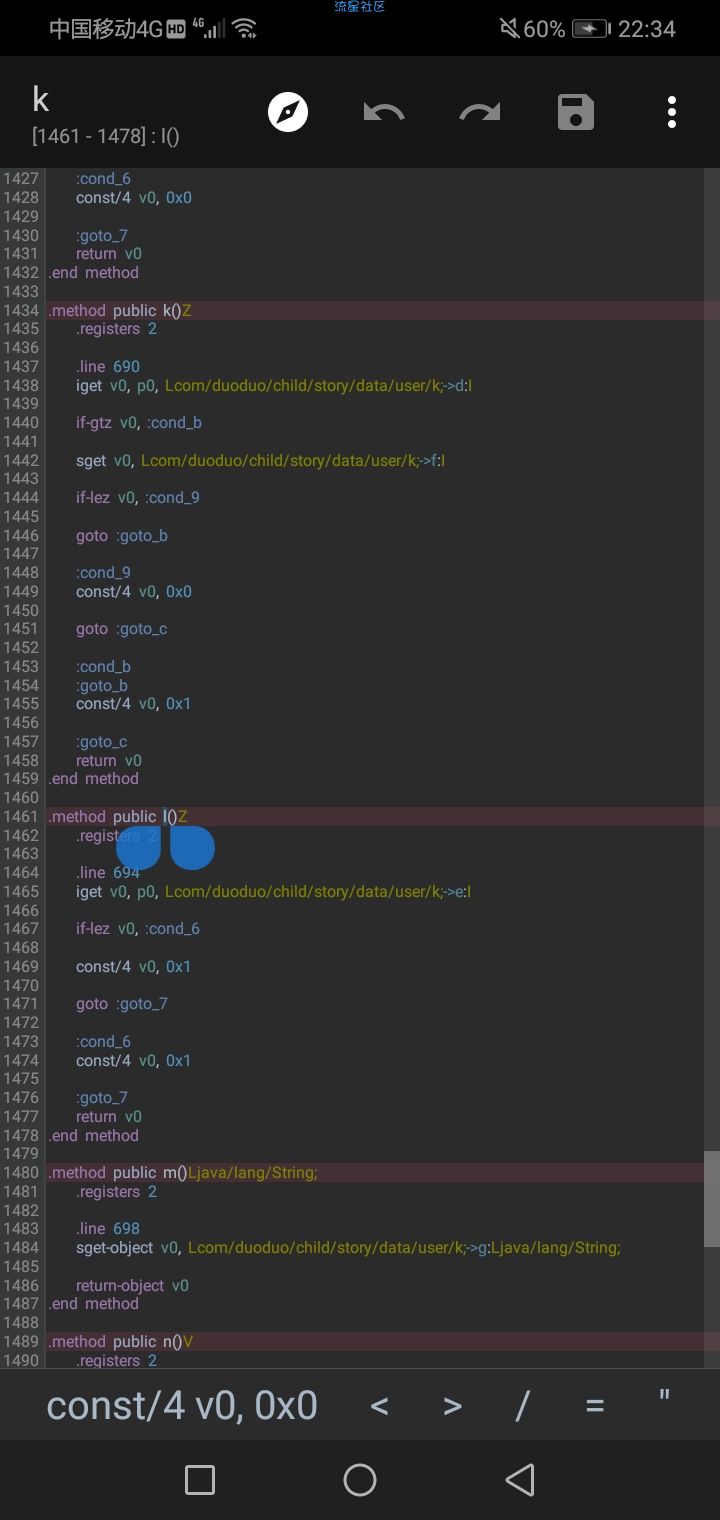Screen dimensions: 720x1520
Task: Tap 'return-object v0' instruction
Action: (x=132, y=1286)
